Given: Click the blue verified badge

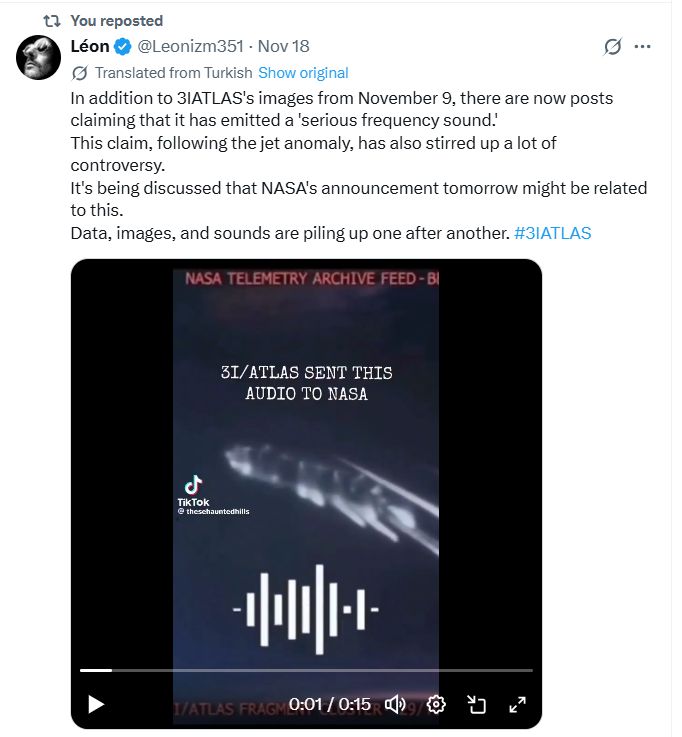Looking at the screenshot, I should [123, 46].
